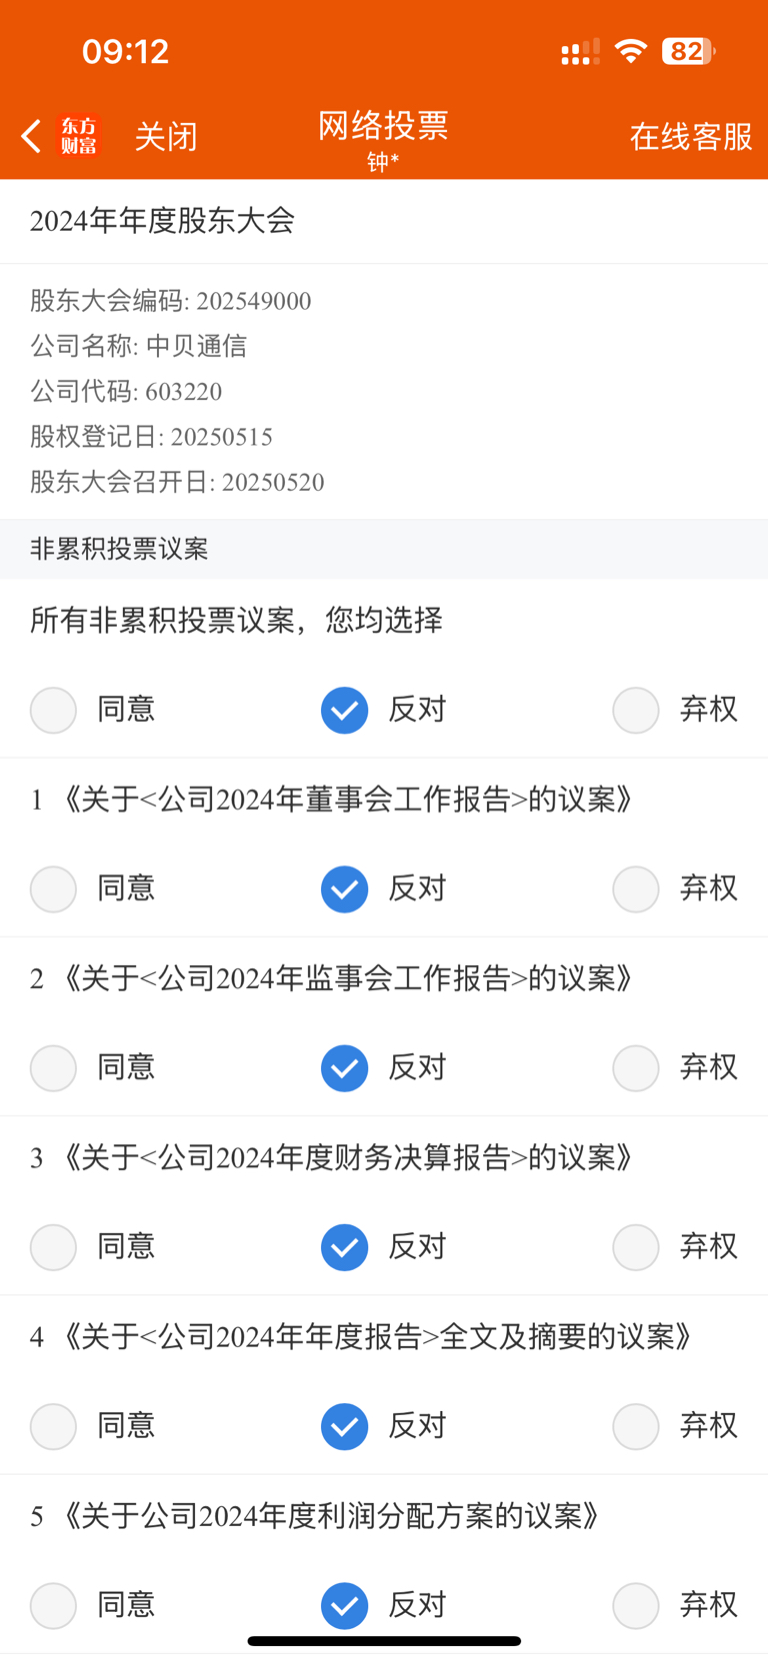Viewport: 768px width, 1663px height.
Task: Choose 弃权 for proposal 4 年度报告
Action: [636, 1426]
